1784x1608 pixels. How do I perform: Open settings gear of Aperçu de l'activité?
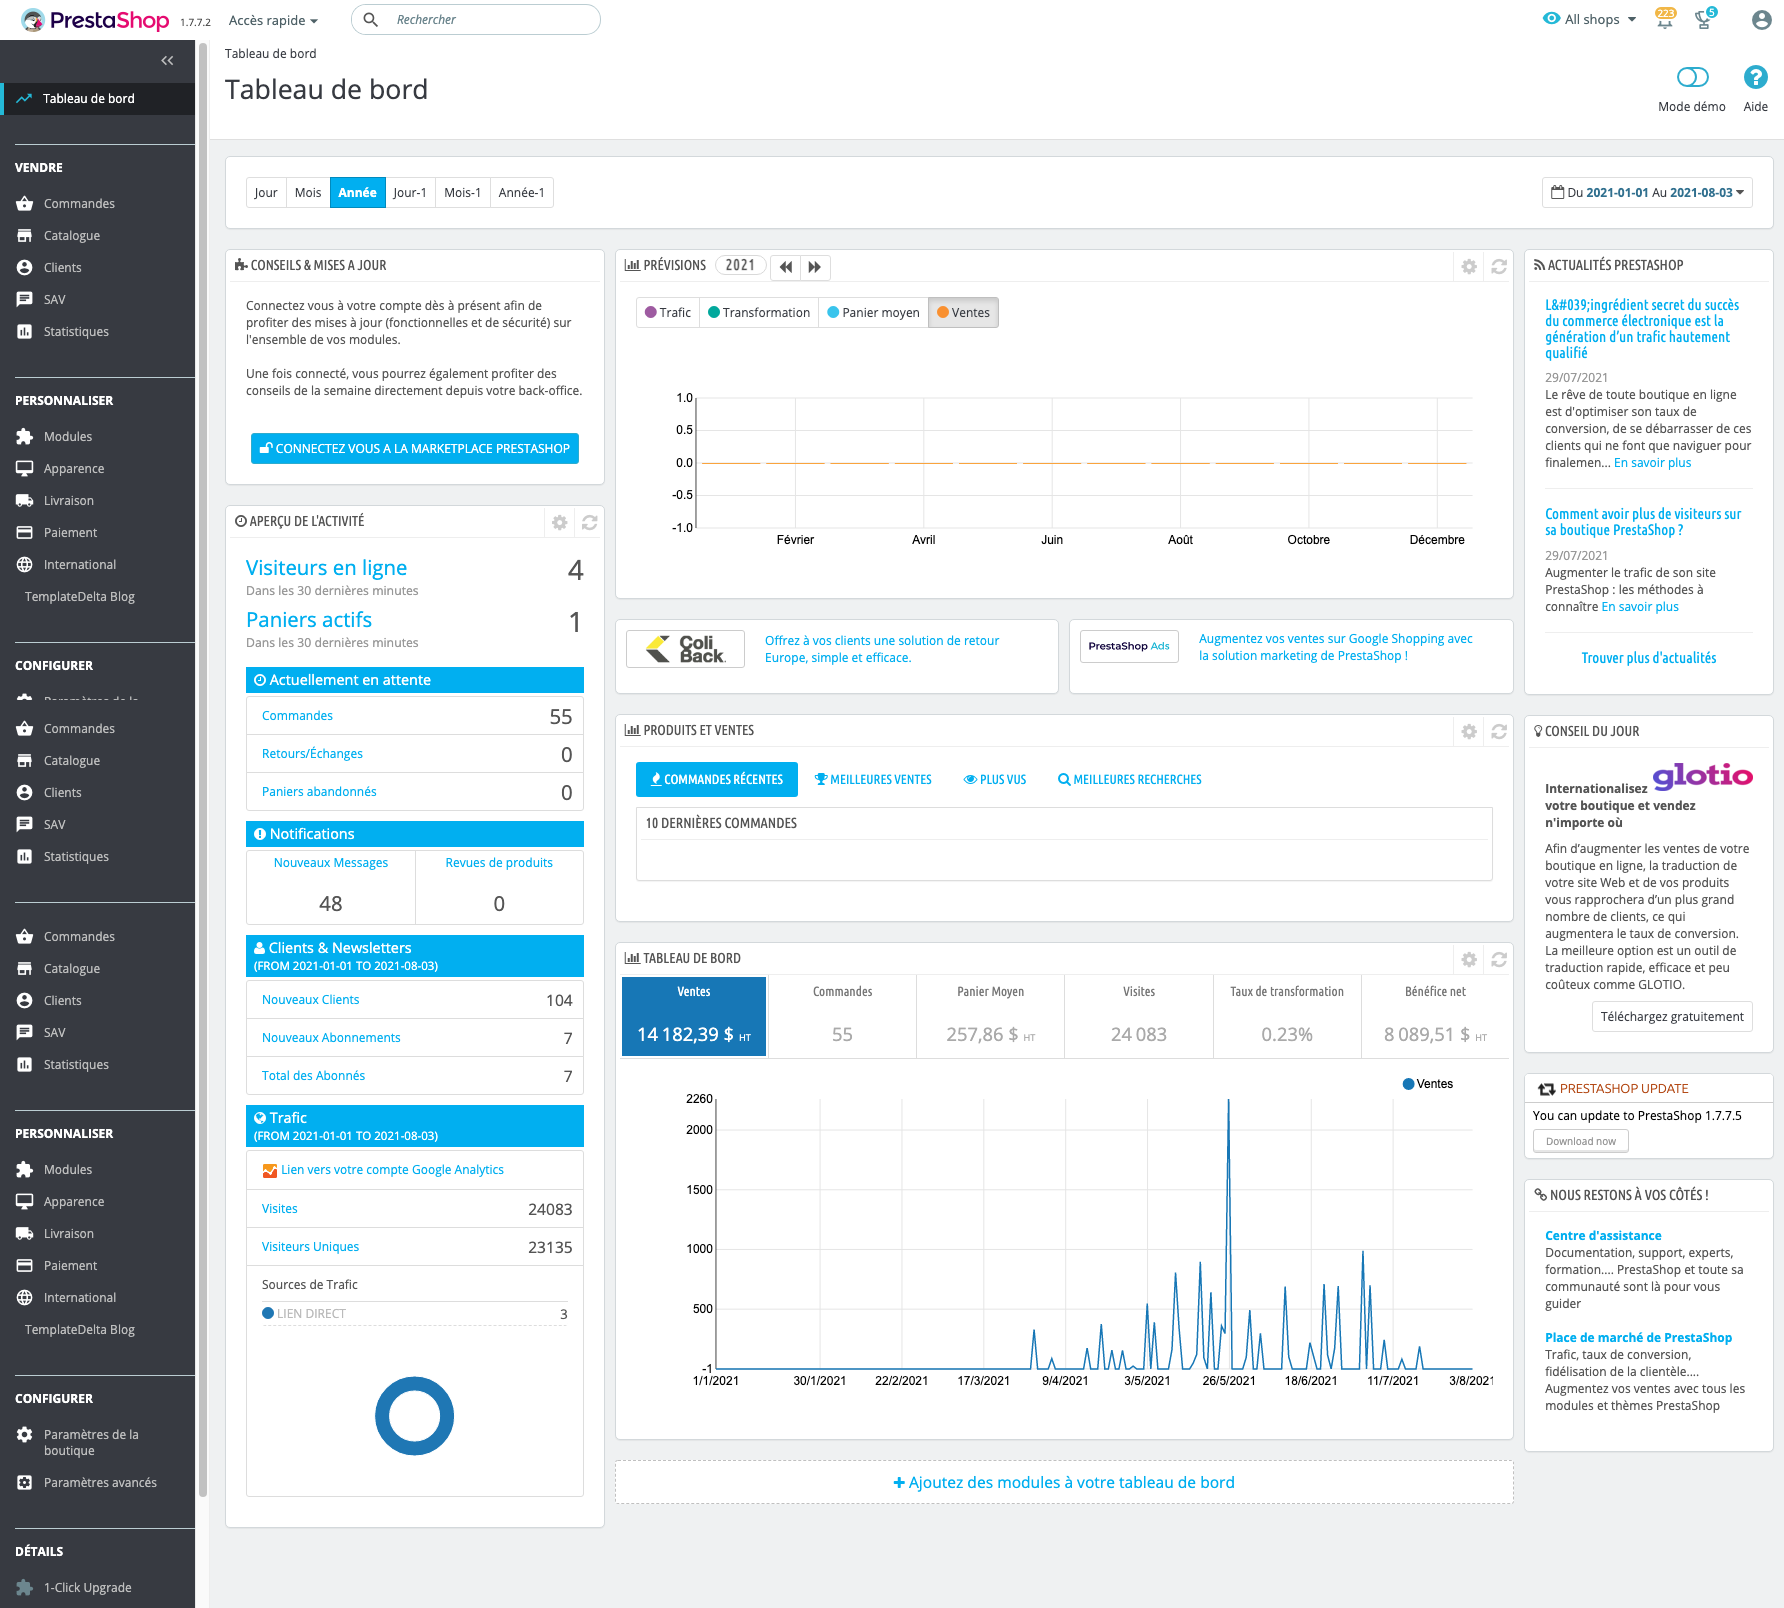coord(560,522)
